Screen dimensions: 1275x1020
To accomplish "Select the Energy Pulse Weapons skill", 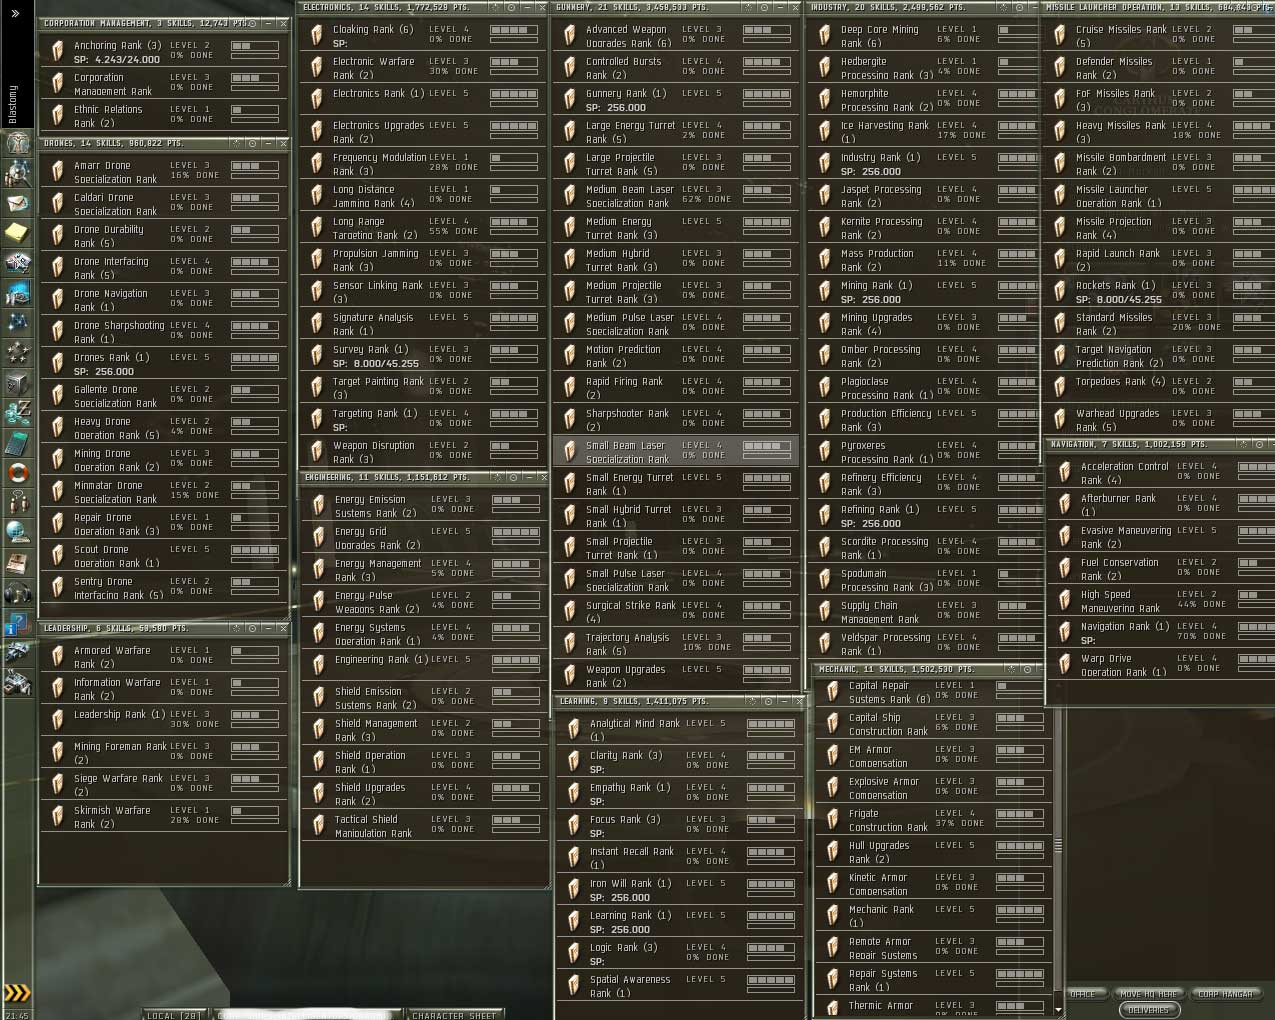I will [424, 602].
